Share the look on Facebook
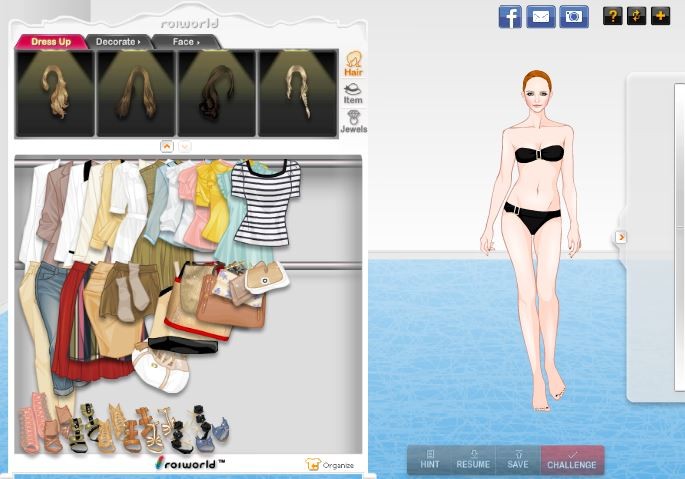The width and height of the screenshot is (685, 479). pyautogui.click(x=510, y=17)
